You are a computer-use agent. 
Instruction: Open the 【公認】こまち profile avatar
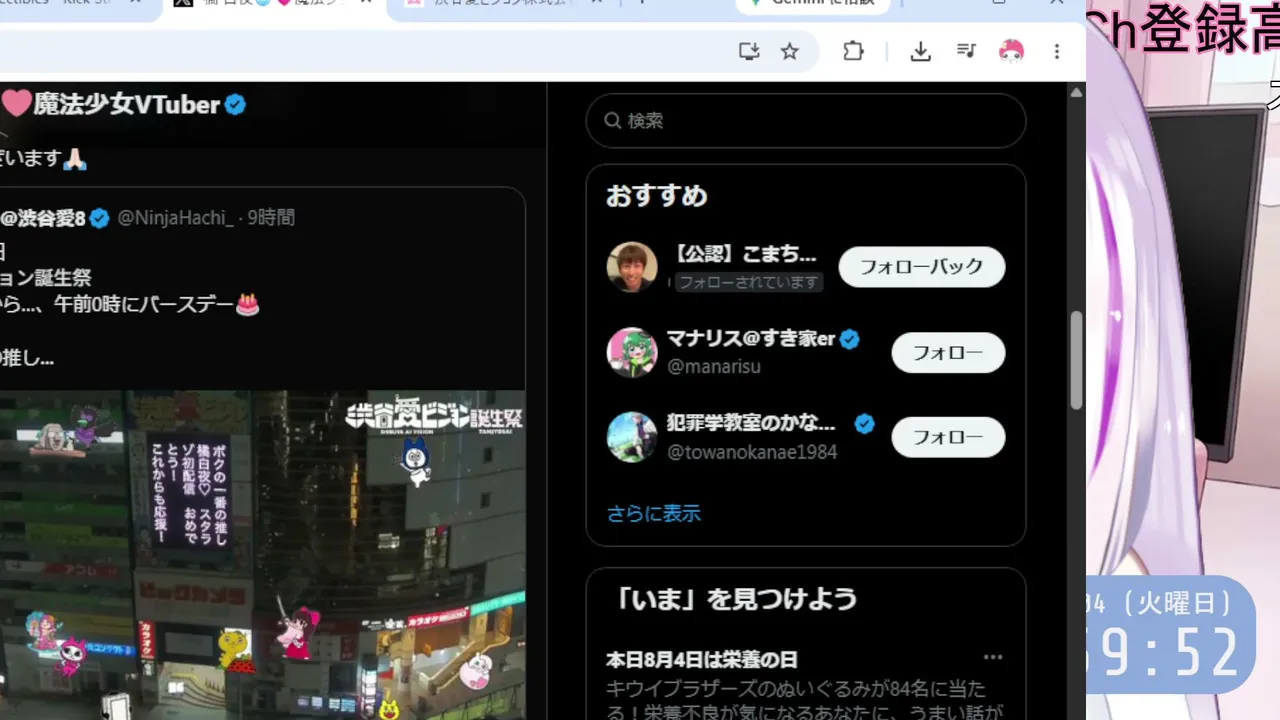(632, 267)
